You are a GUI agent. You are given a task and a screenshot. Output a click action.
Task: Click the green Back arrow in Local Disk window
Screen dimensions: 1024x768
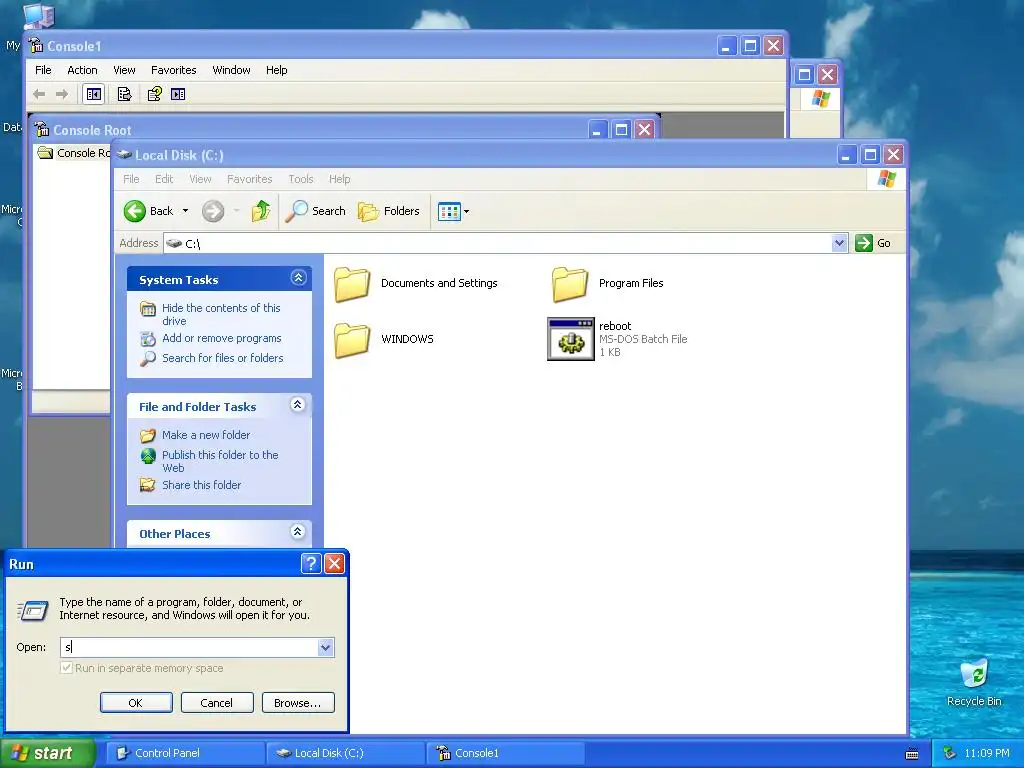click(x=135, y=211)
